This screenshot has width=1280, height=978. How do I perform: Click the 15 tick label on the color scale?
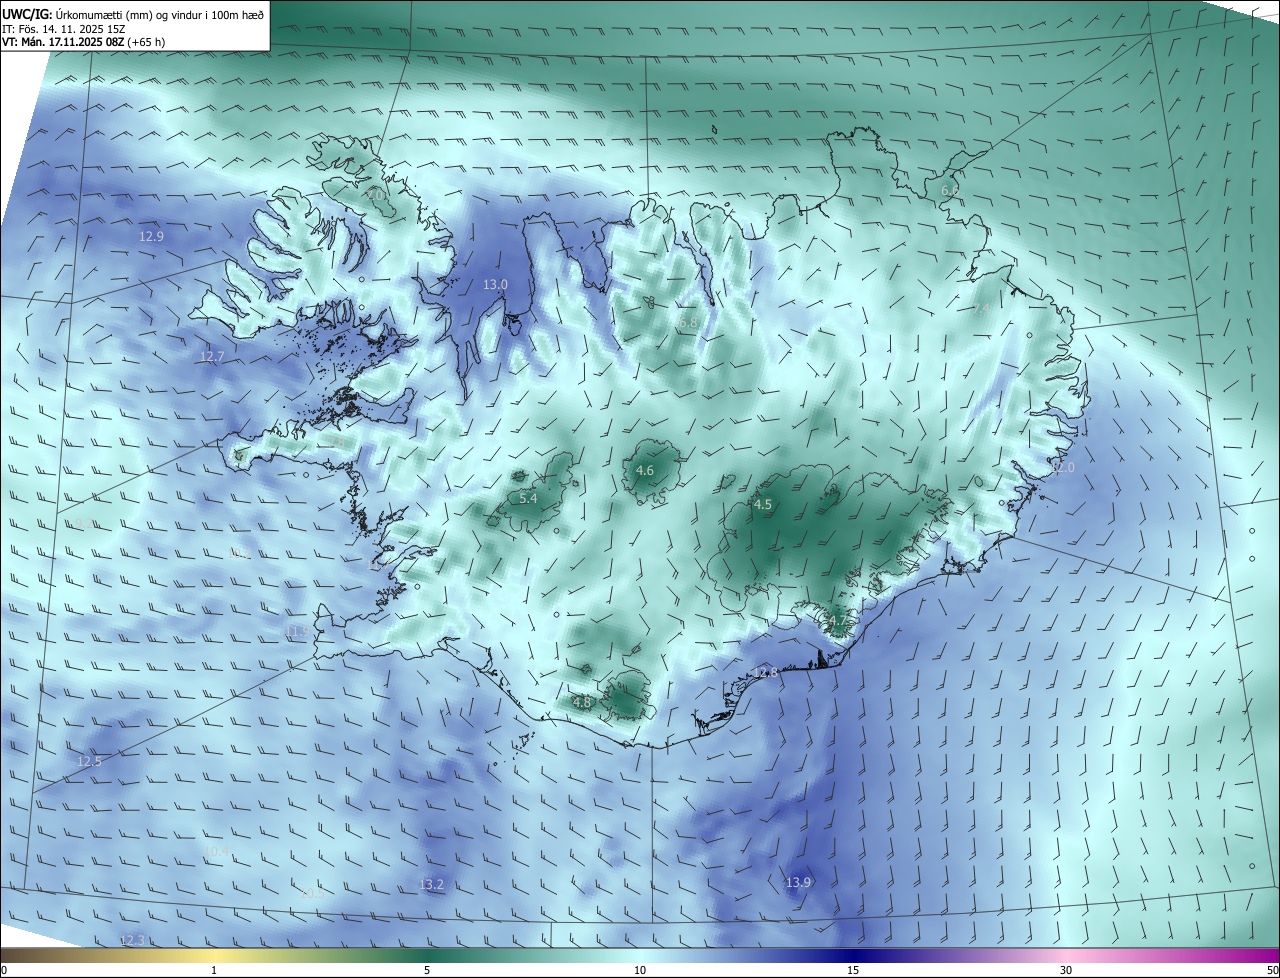[853, 970]
